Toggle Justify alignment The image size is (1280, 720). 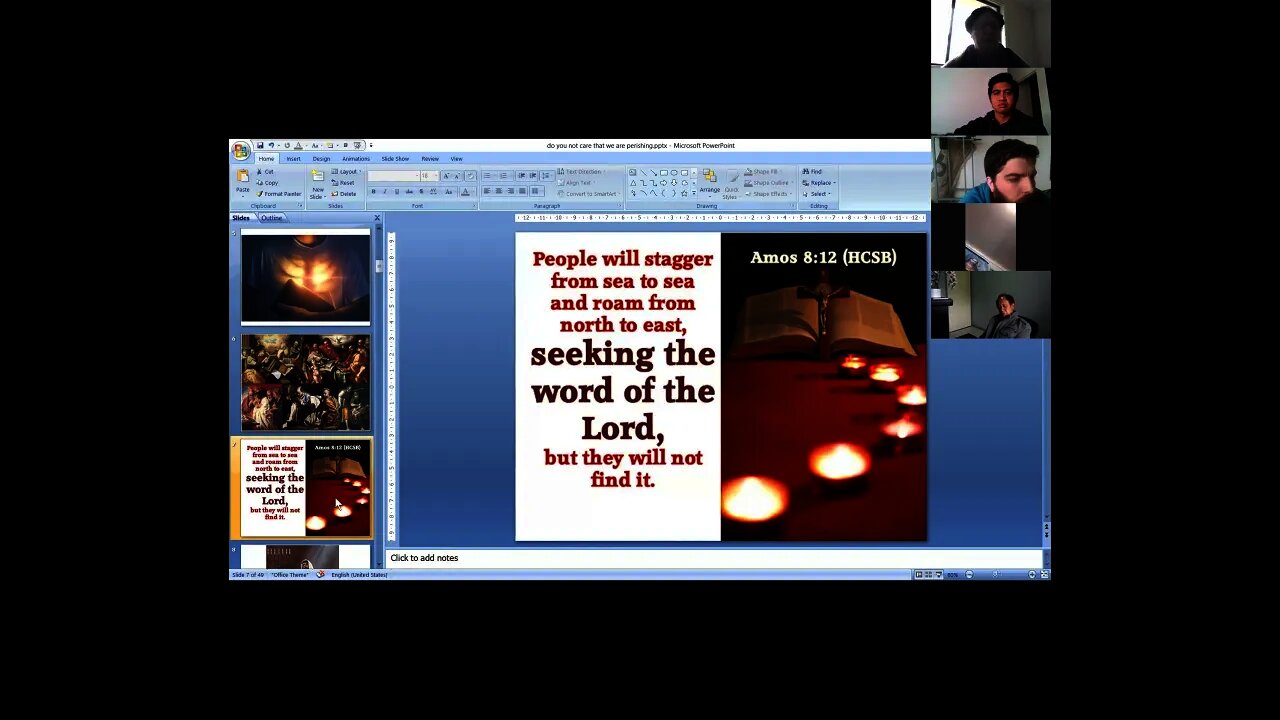pyautogui.click(x=522, y=191)
